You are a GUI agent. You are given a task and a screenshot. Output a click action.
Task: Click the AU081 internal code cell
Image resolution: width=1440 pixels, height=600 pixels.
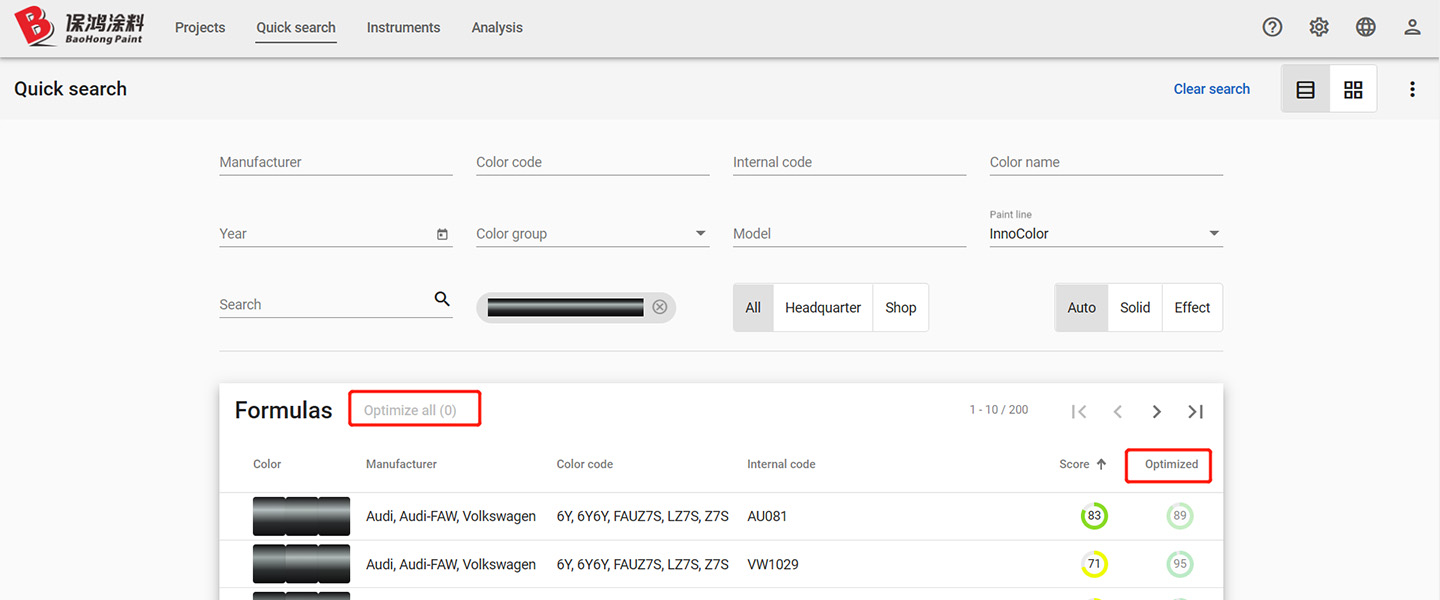767,516
